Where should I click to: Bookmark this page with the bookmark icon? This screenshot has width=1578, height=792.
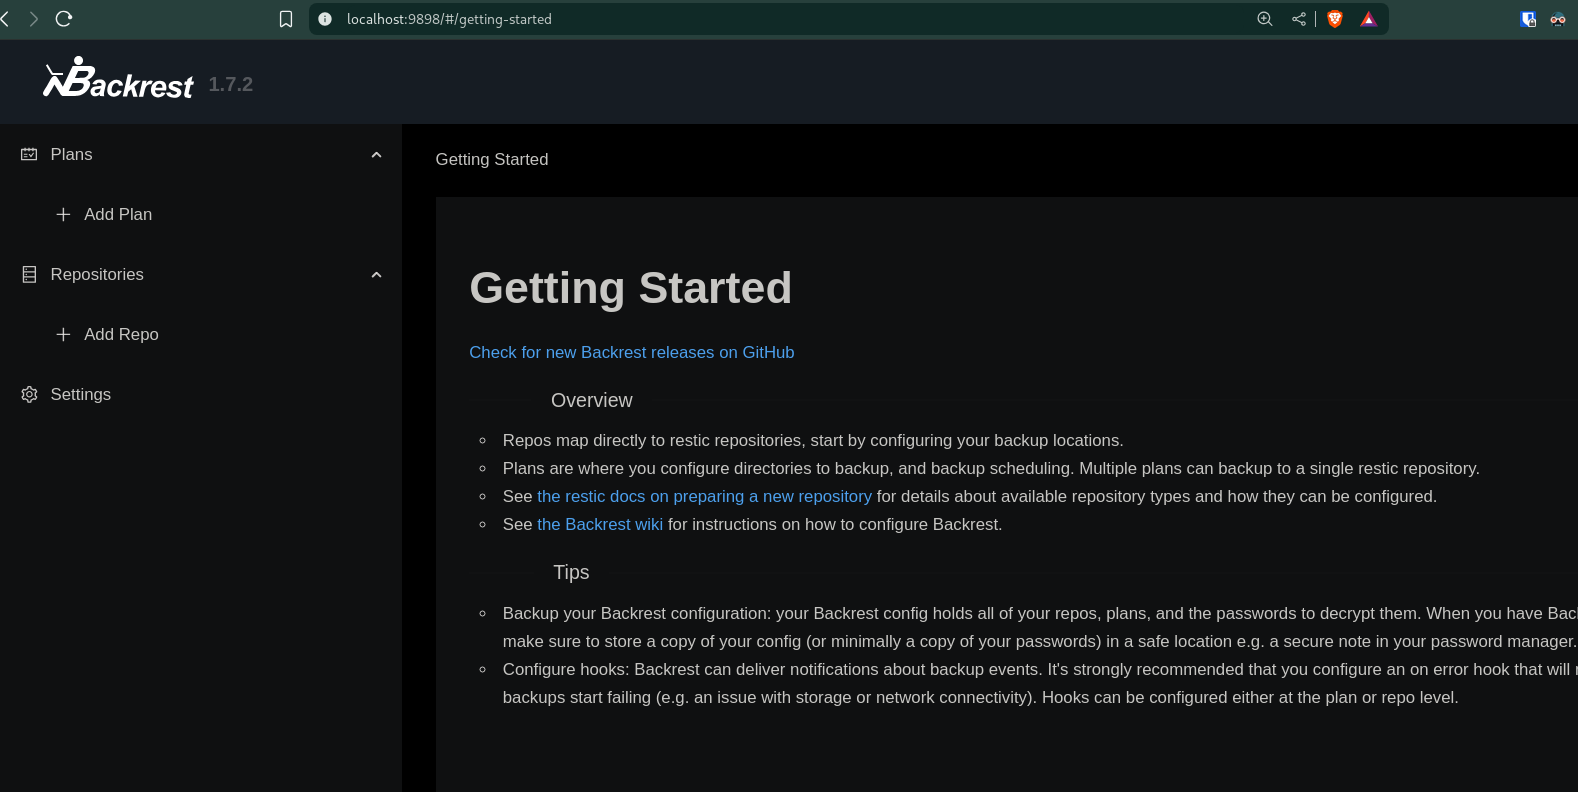click(x=286, y=19)
